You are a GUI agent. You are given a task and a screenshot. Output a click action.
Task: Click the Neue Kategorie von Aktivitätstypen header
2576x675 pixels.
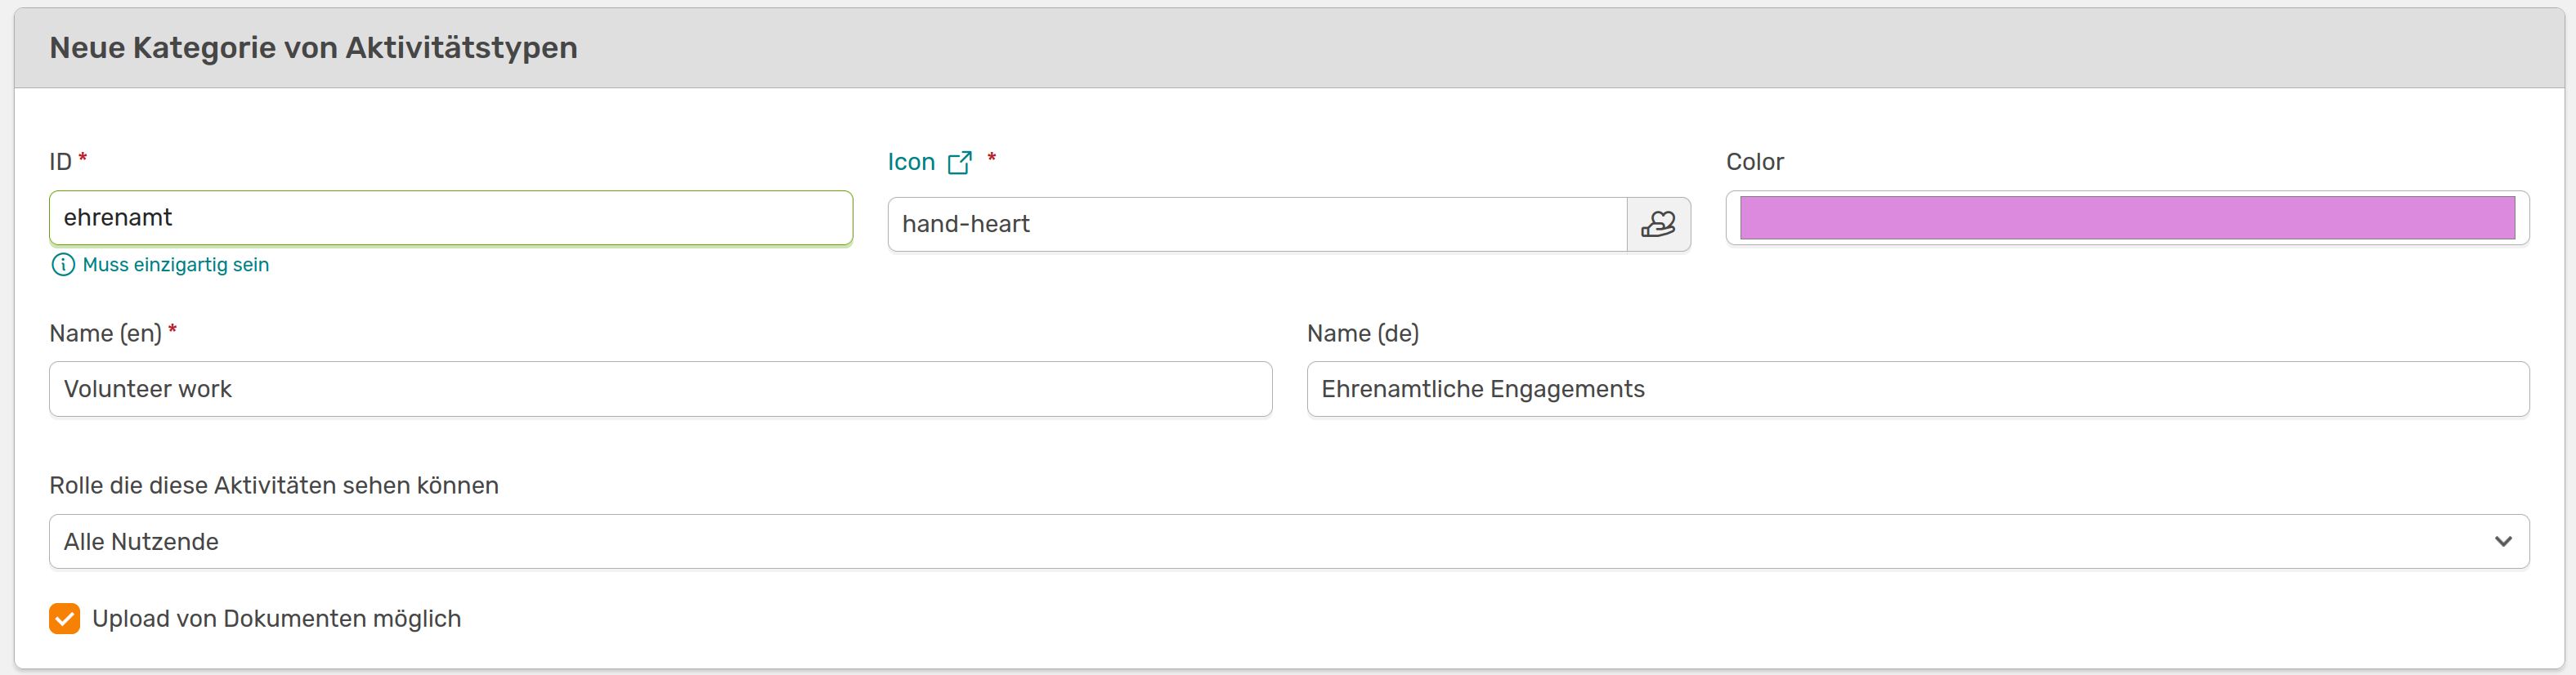313,48
